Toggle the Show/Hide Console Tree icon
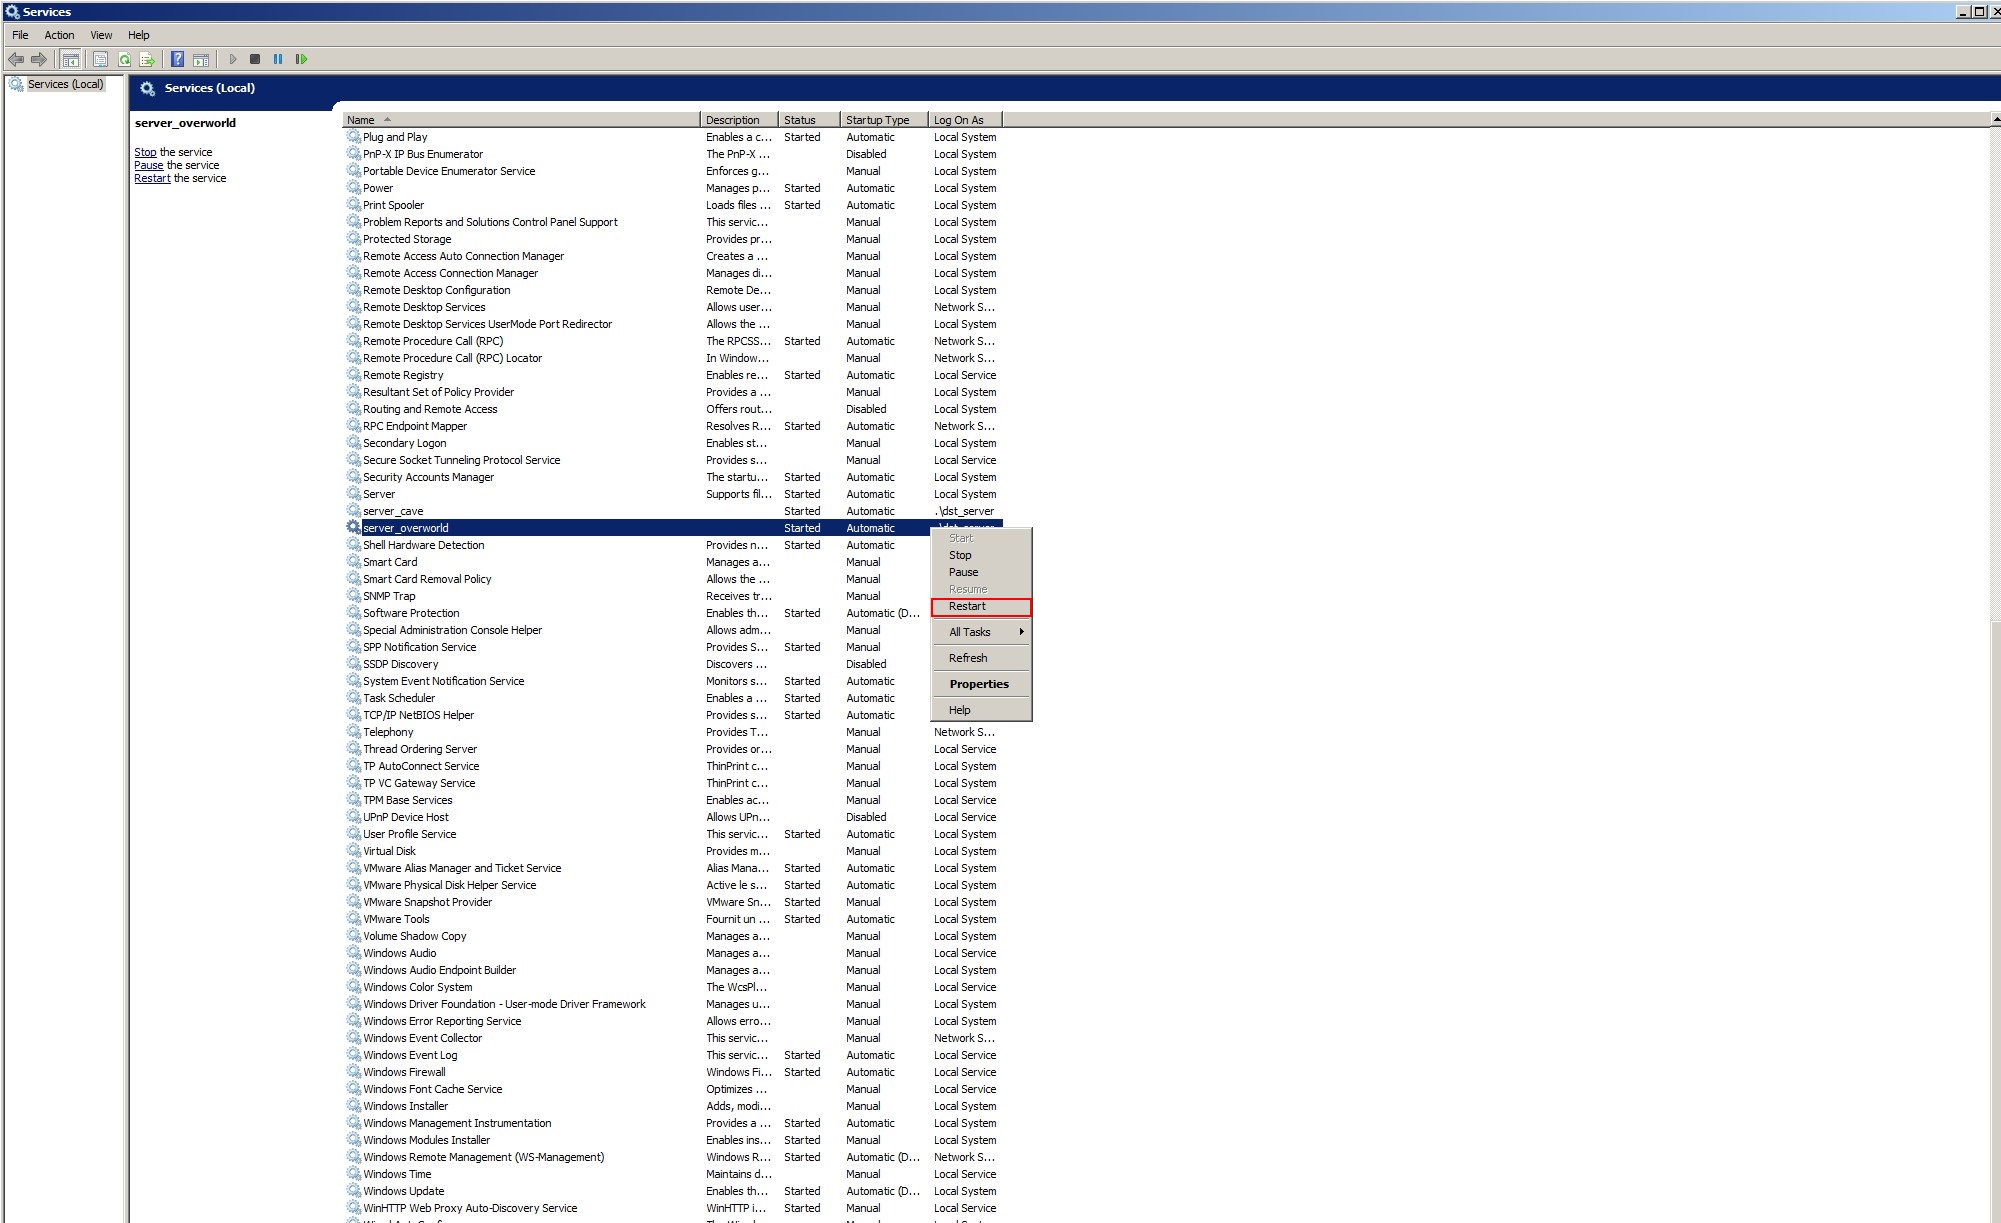Screen dimensions: 2001x1223 tap(71, 59)
